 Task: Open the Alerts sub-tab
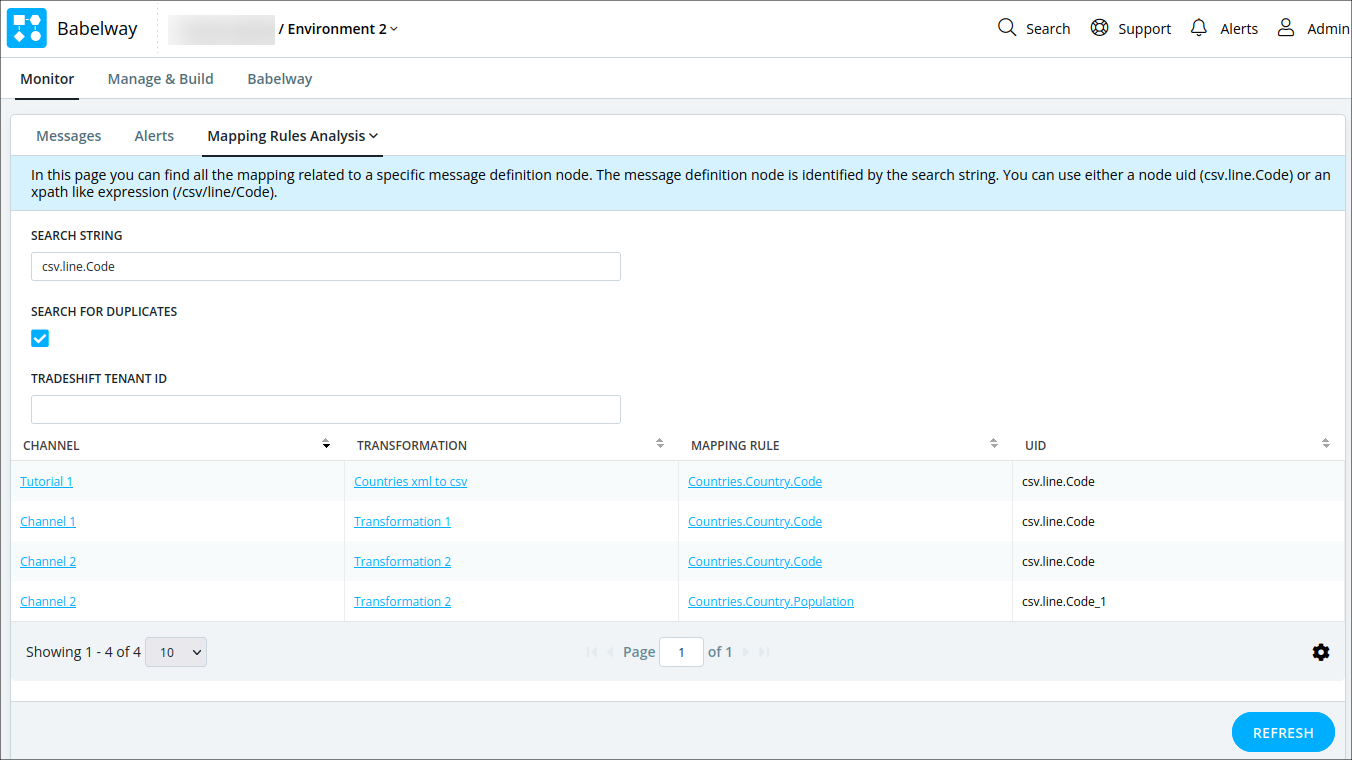154,136
